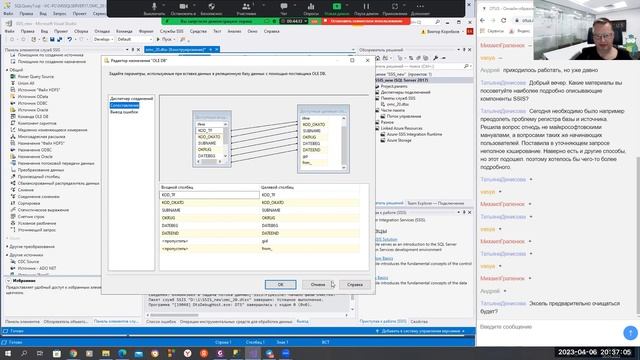Click input cell of the DATEBEG row
This screenshot has height=360, width=640.
[209, 225]
